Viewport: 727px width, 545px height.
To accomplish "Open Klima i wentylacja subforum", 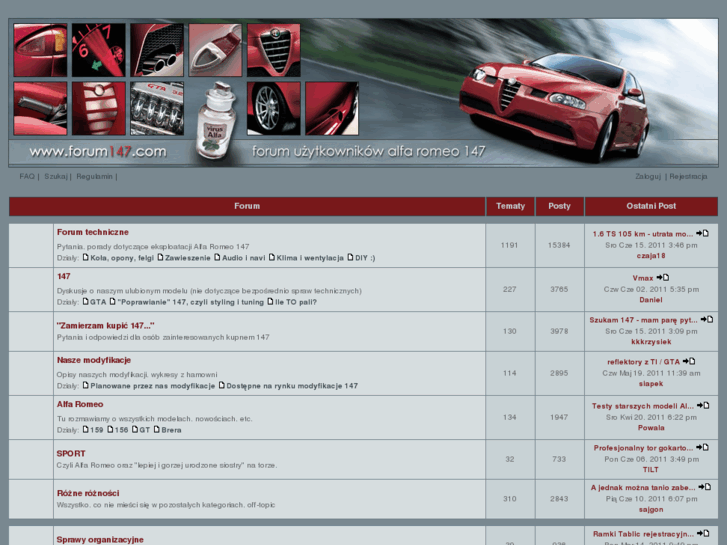I will (x=310, y=258).
